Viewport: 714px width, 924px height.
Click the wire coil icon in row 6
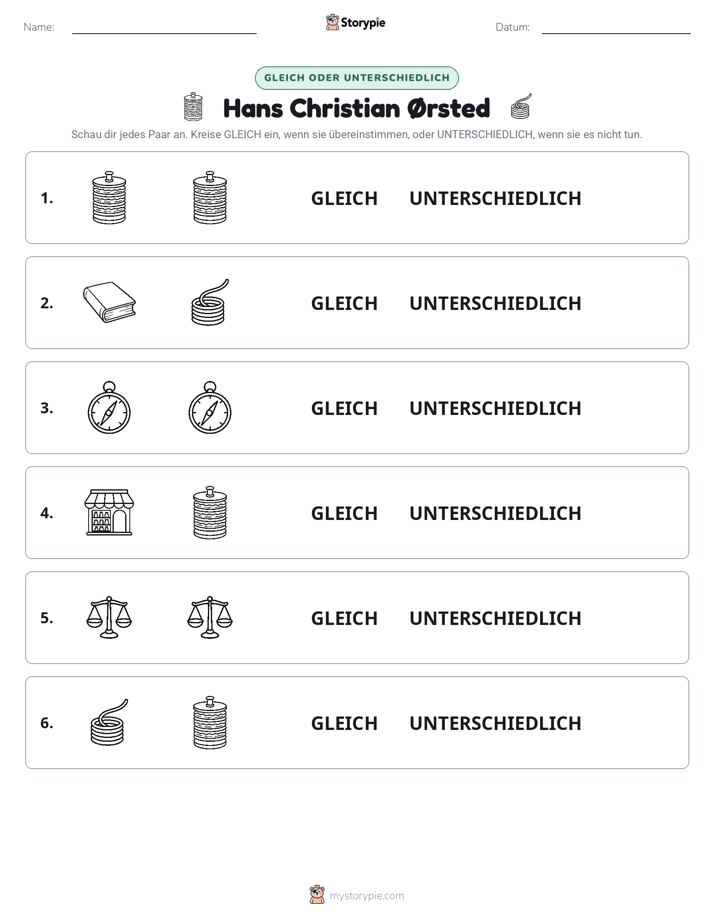point(109,722)
